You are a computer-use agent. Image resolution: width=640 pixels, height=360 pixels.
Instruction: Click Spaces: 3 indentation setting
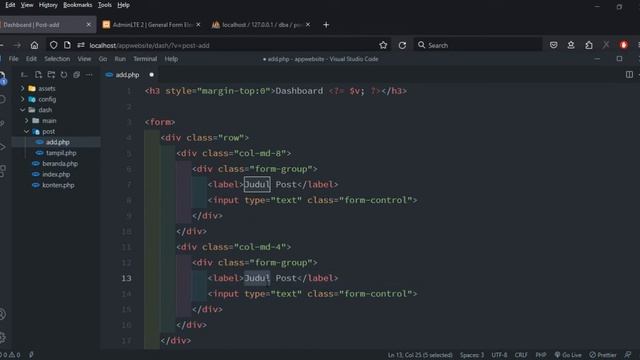coord(472,355)
